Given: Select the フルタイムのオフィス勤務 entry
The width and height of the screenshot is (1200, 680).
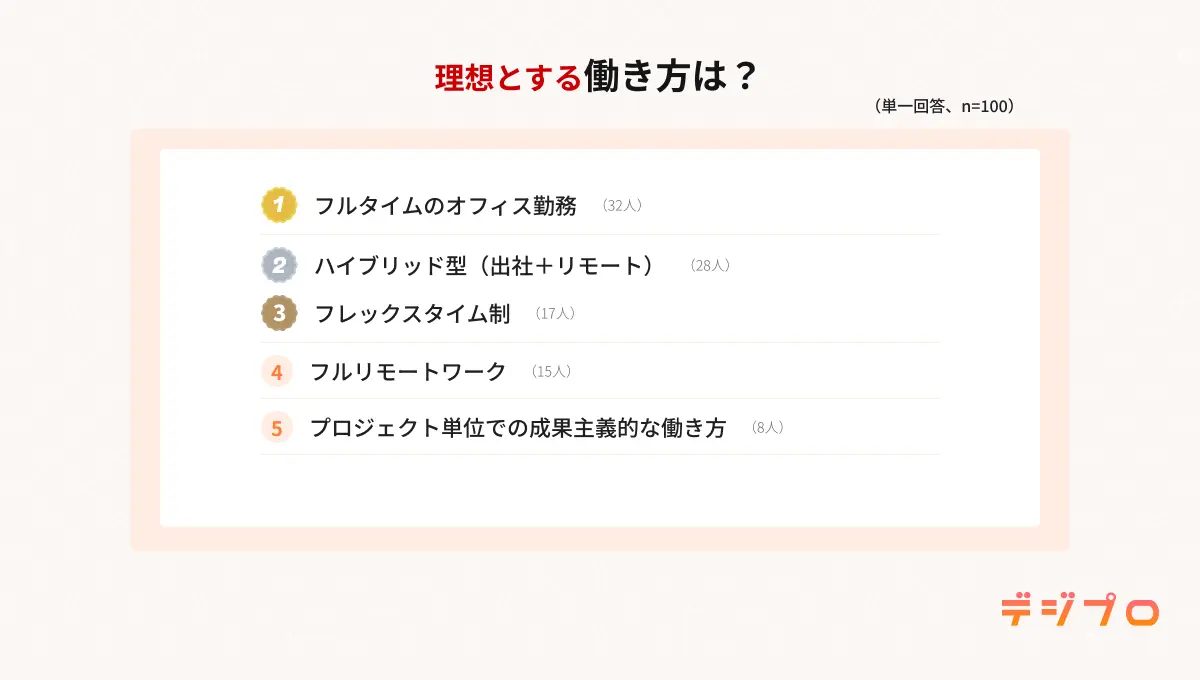Looking at the screenshot, I should click(x=445, y=206).
